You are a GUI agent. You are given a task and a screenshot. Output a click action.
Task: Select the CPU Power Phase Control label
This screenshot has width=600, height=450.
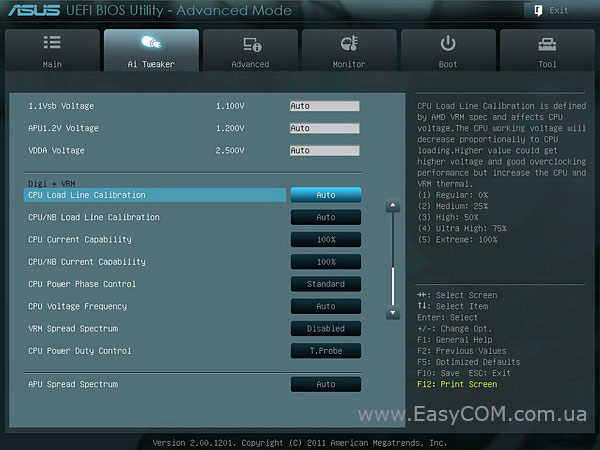click(82, 284)
